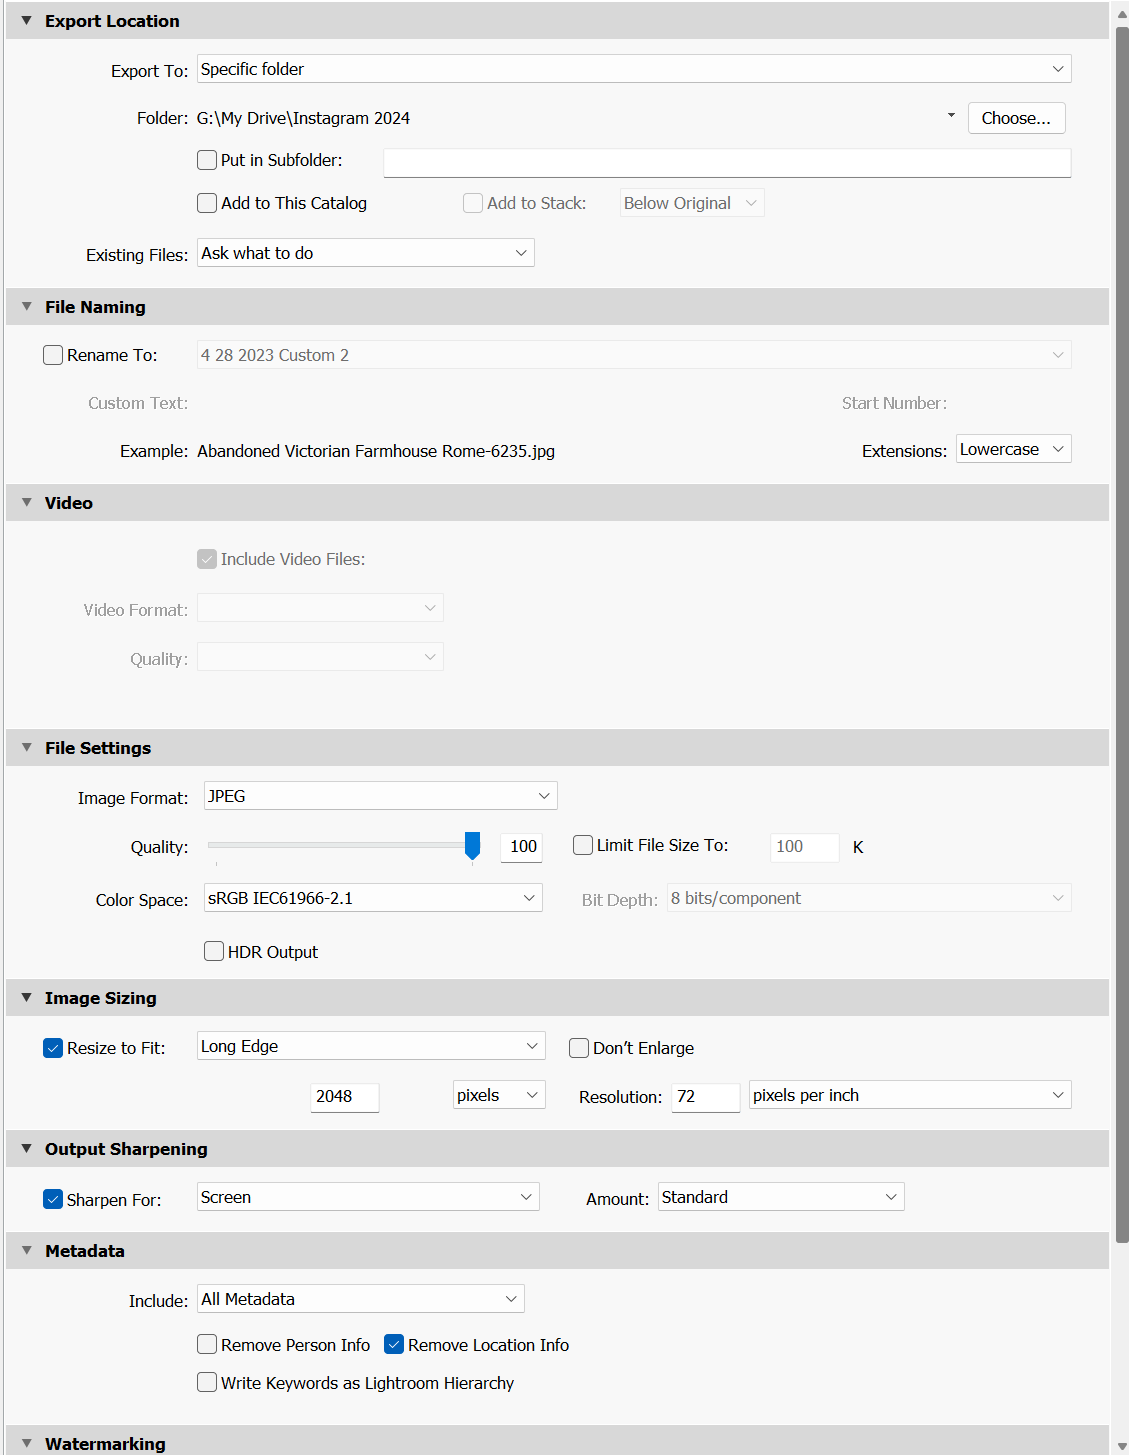Click the Quality slider handle
Screen dimensions: 1129x1455
click(x=473, y=846)
